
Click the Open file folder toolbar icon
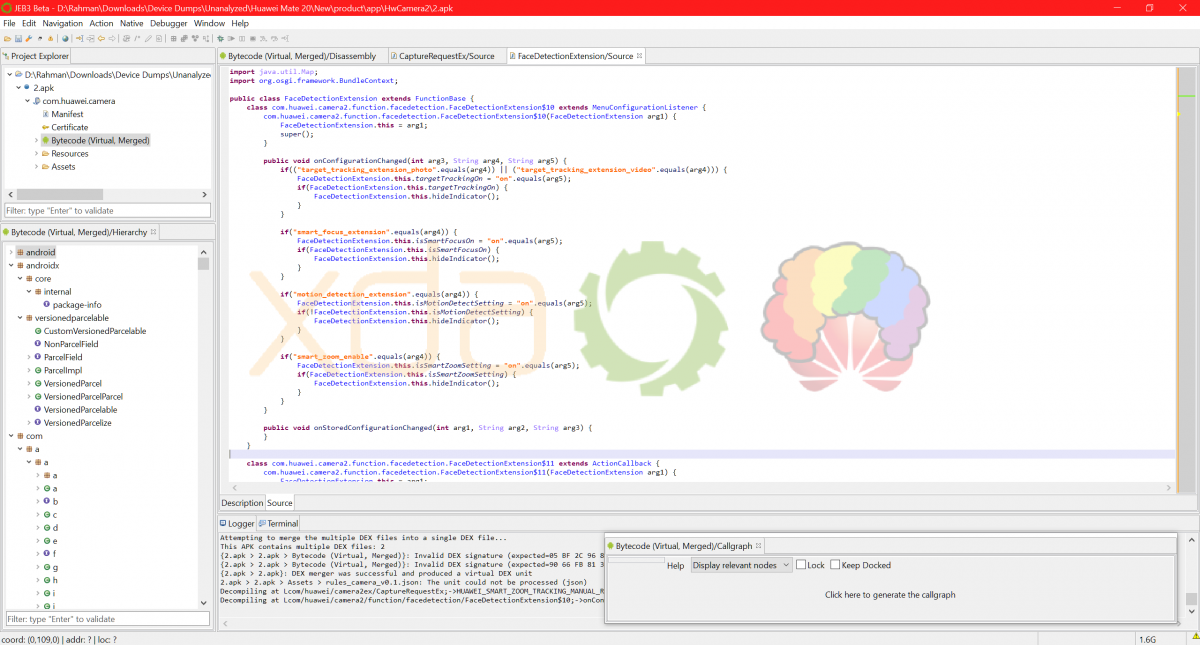(7, 38)
